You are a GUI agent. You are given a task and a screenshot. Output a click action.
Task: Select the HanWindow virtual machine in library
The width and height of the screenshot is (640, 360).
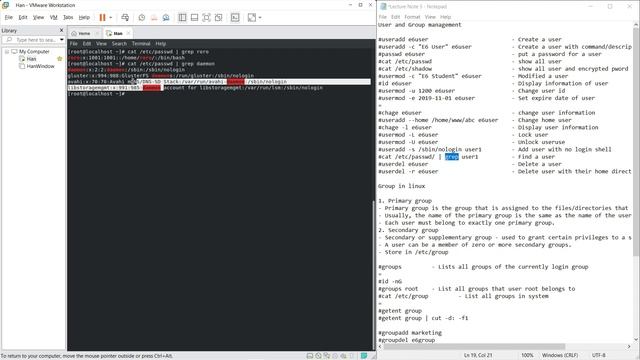40,66
